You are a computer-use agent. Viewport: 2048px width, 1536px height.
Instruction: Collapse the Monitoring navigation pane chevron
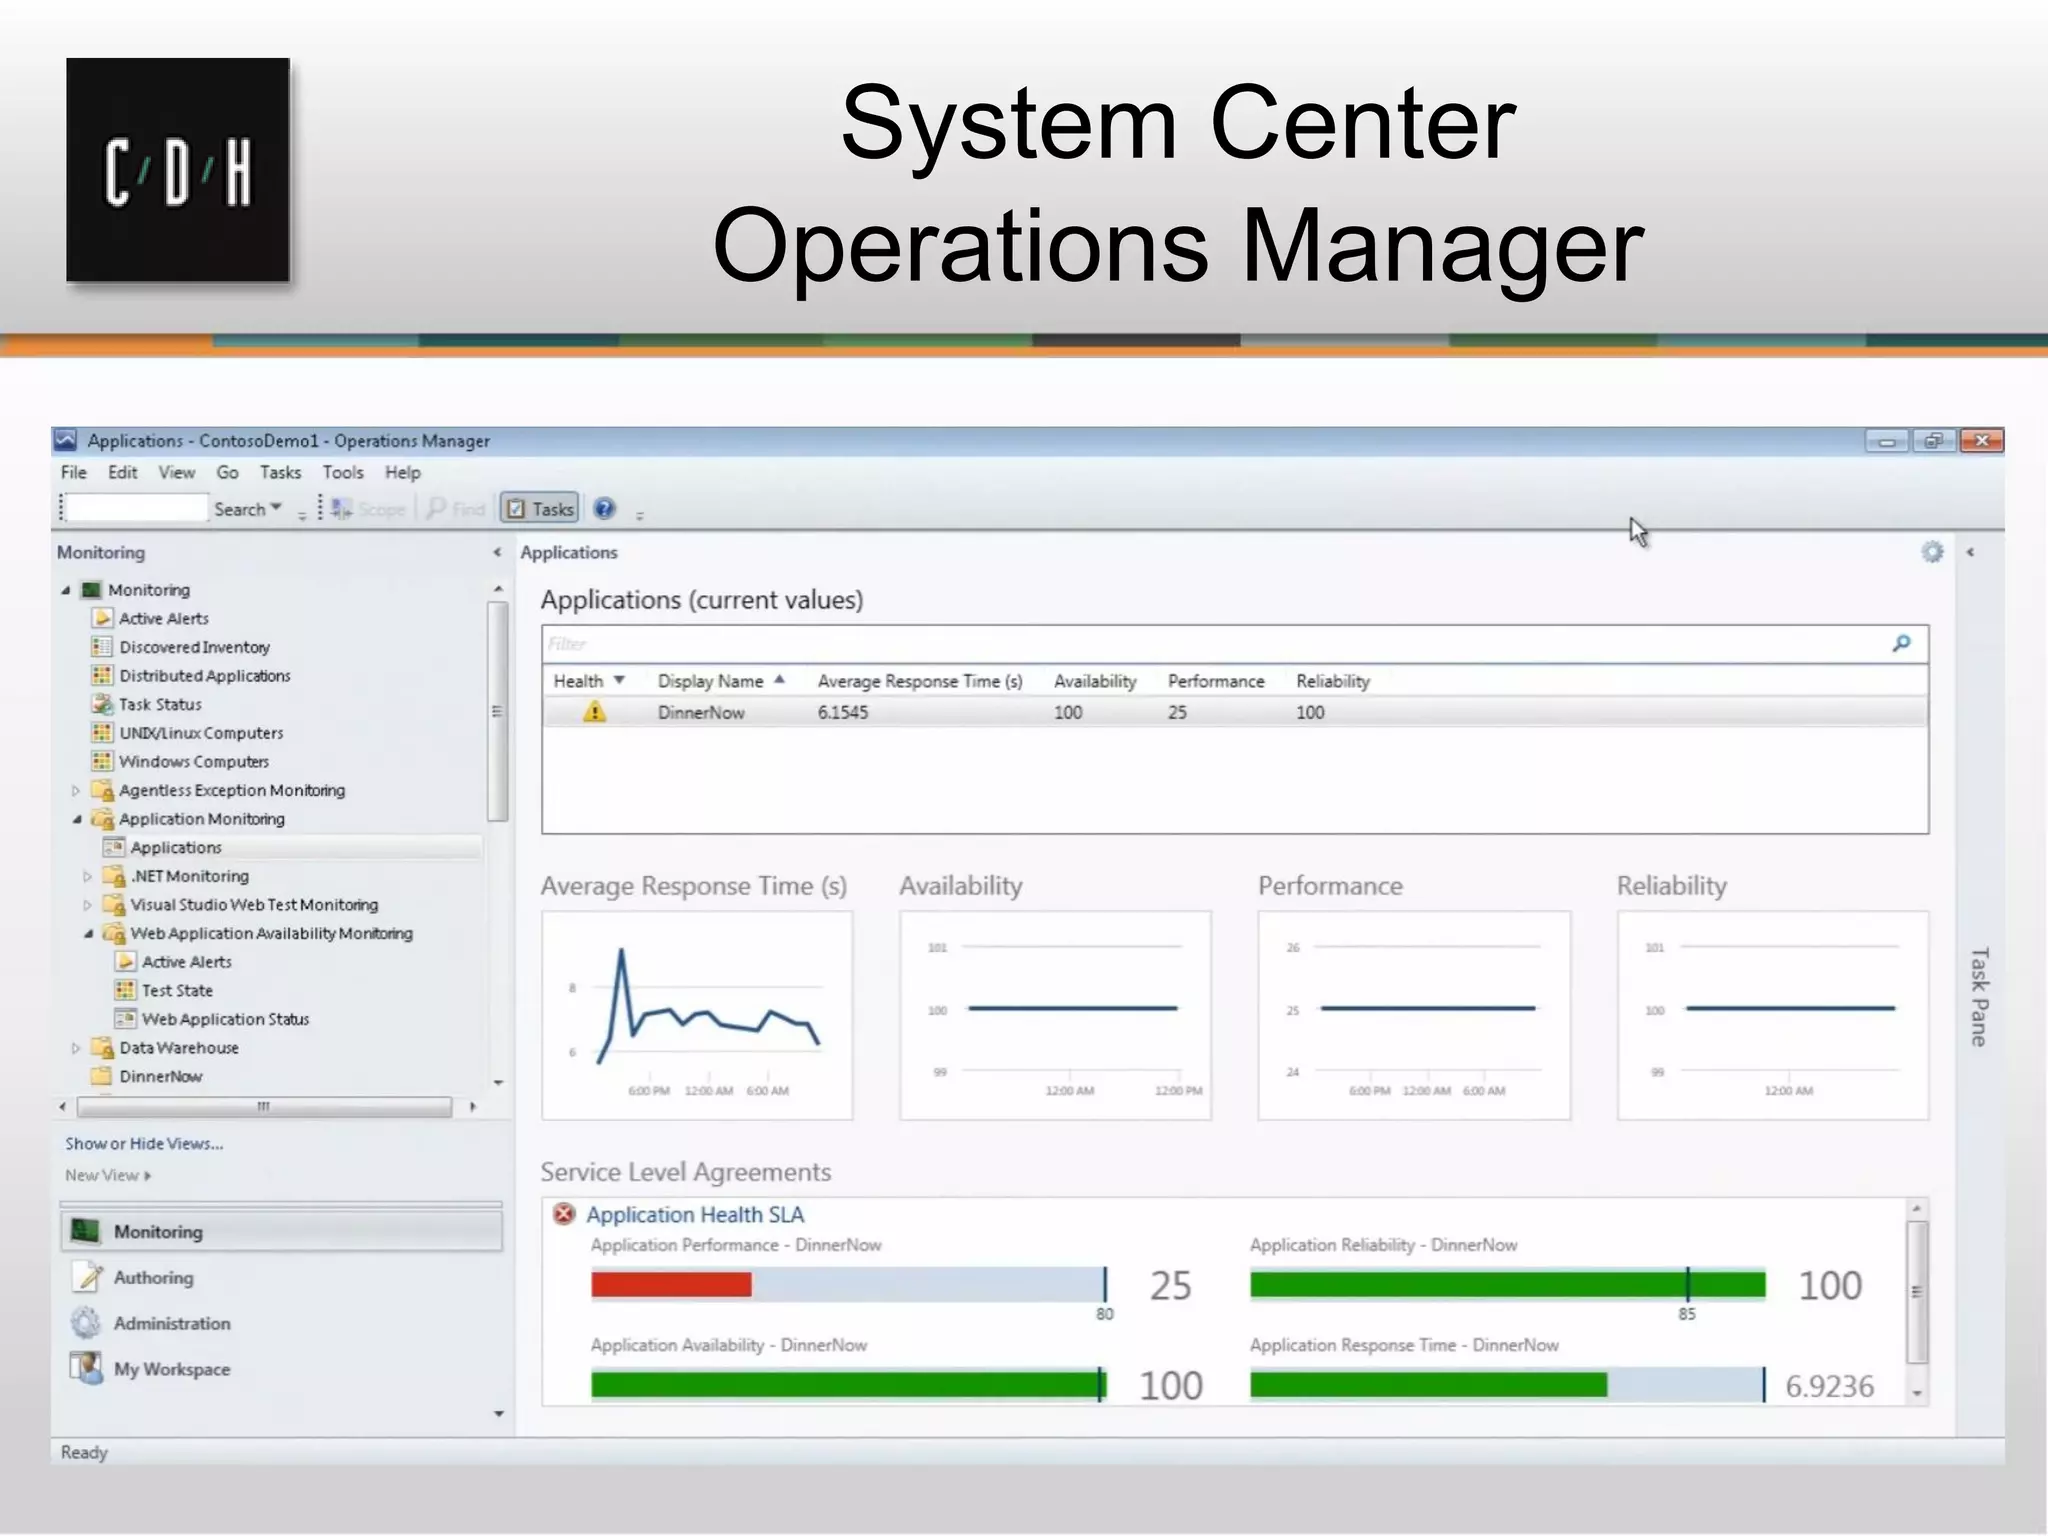coord(497,552)
